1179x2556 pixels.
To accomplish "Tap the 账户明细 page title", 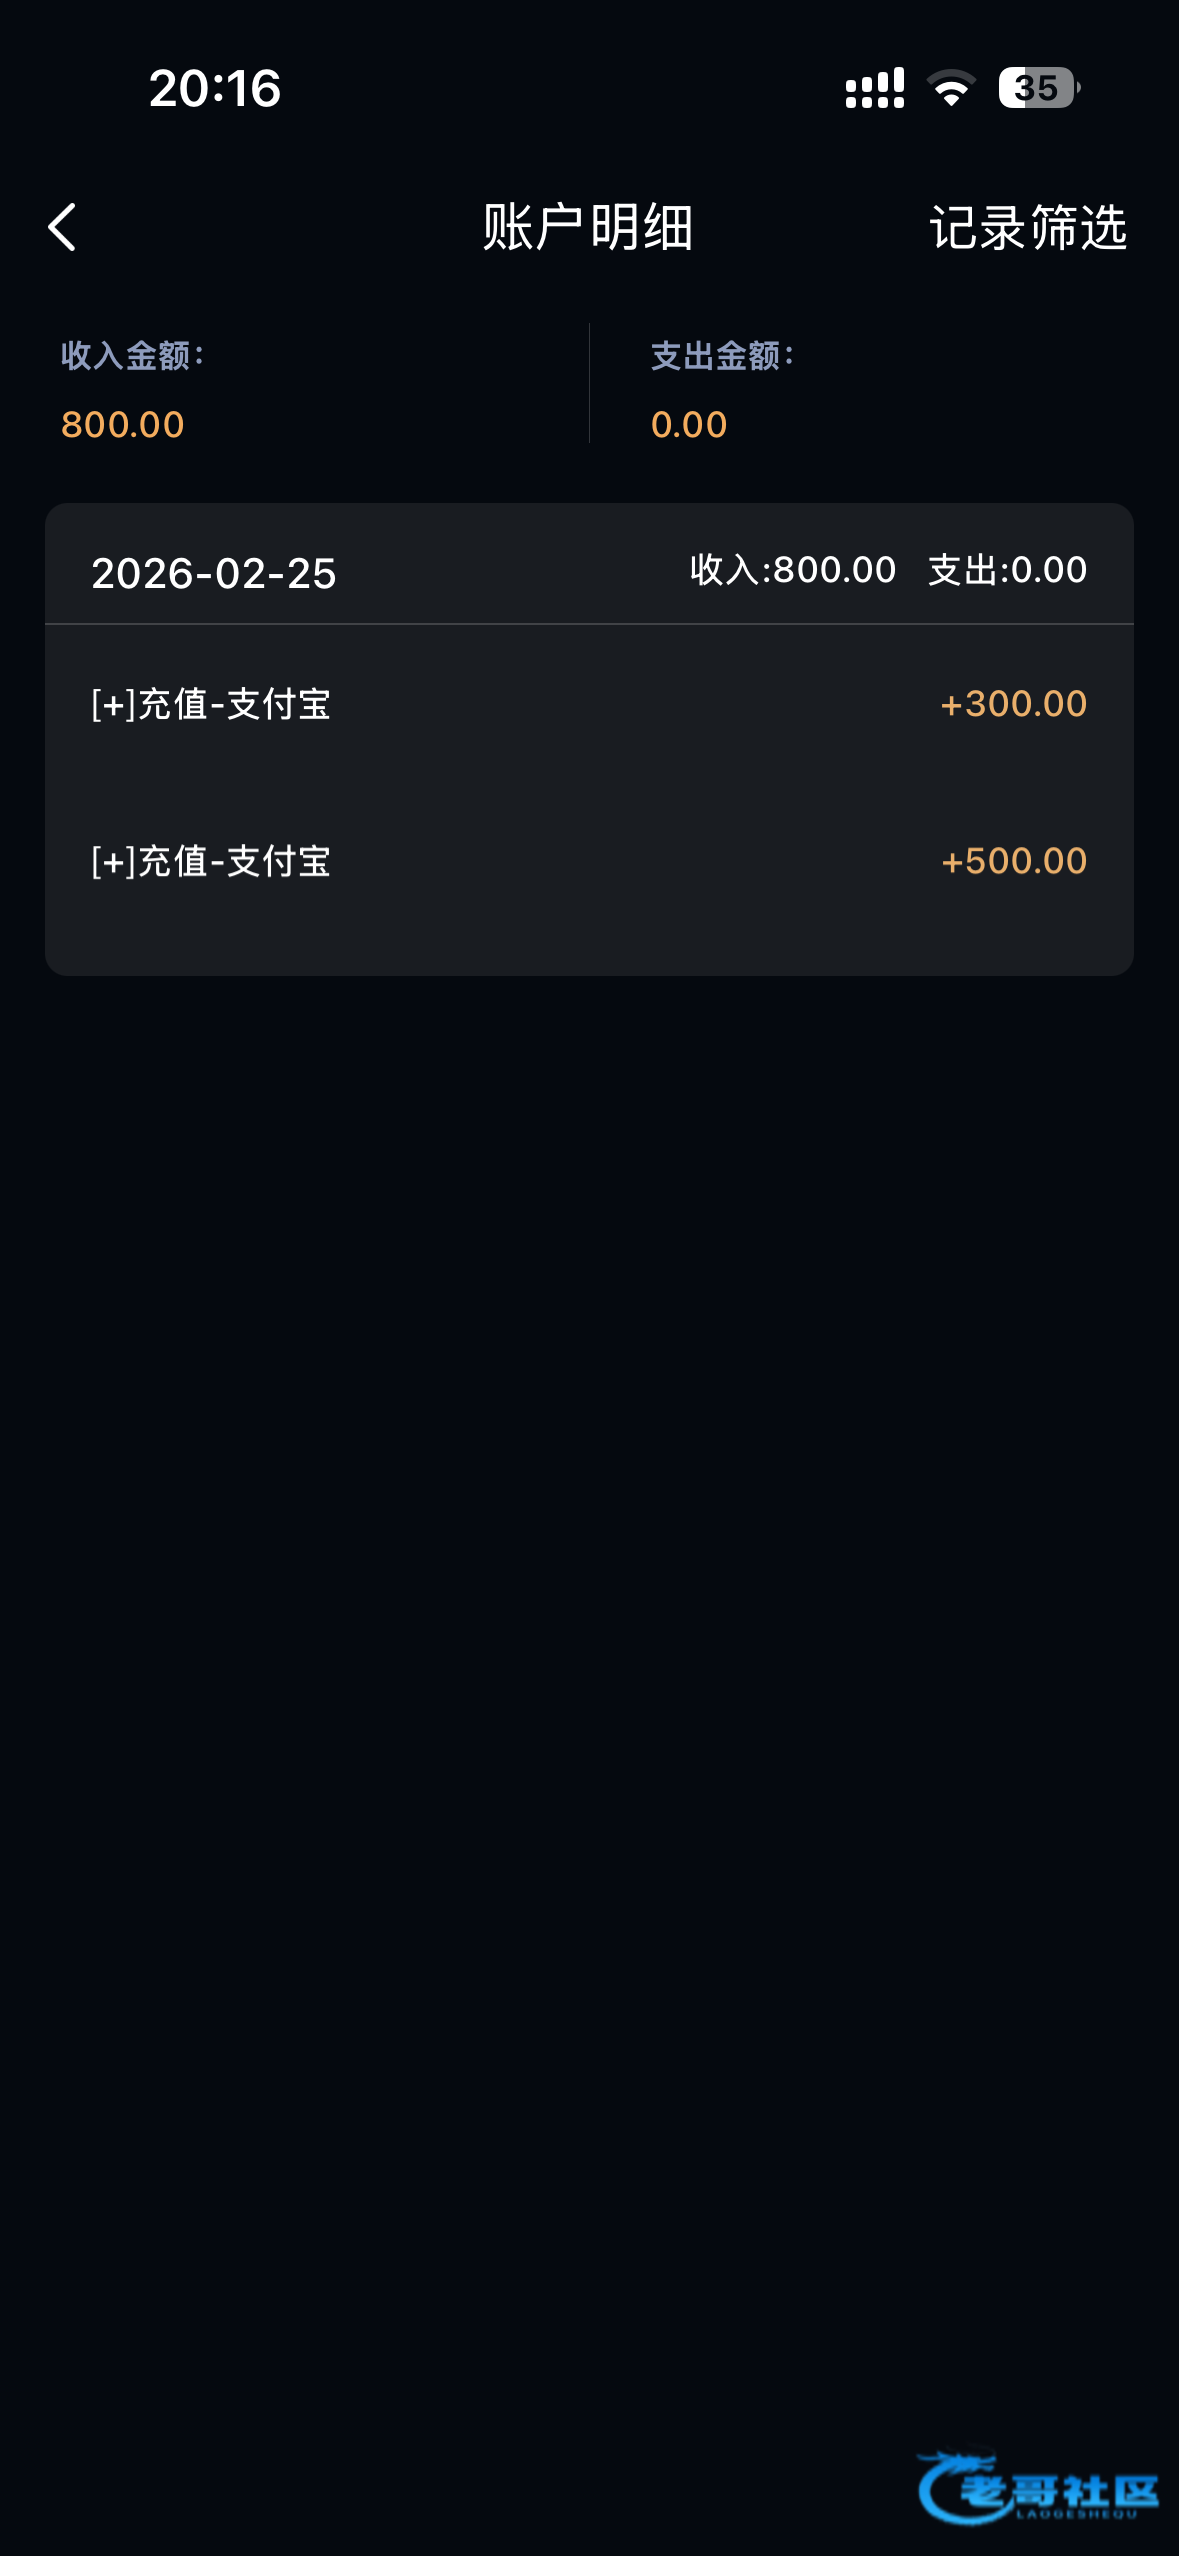I will pyautogui.click(x=588, y=227).
